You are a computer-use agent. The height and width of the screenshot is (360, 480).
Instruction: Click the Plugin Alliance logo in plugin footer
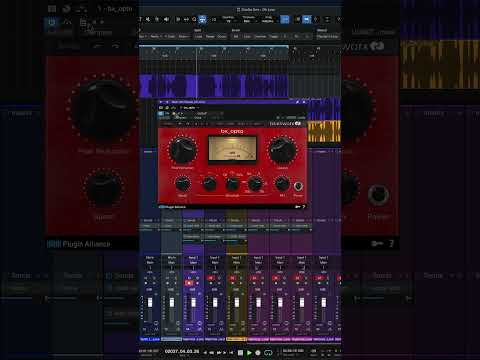click(x=172, y=207)
